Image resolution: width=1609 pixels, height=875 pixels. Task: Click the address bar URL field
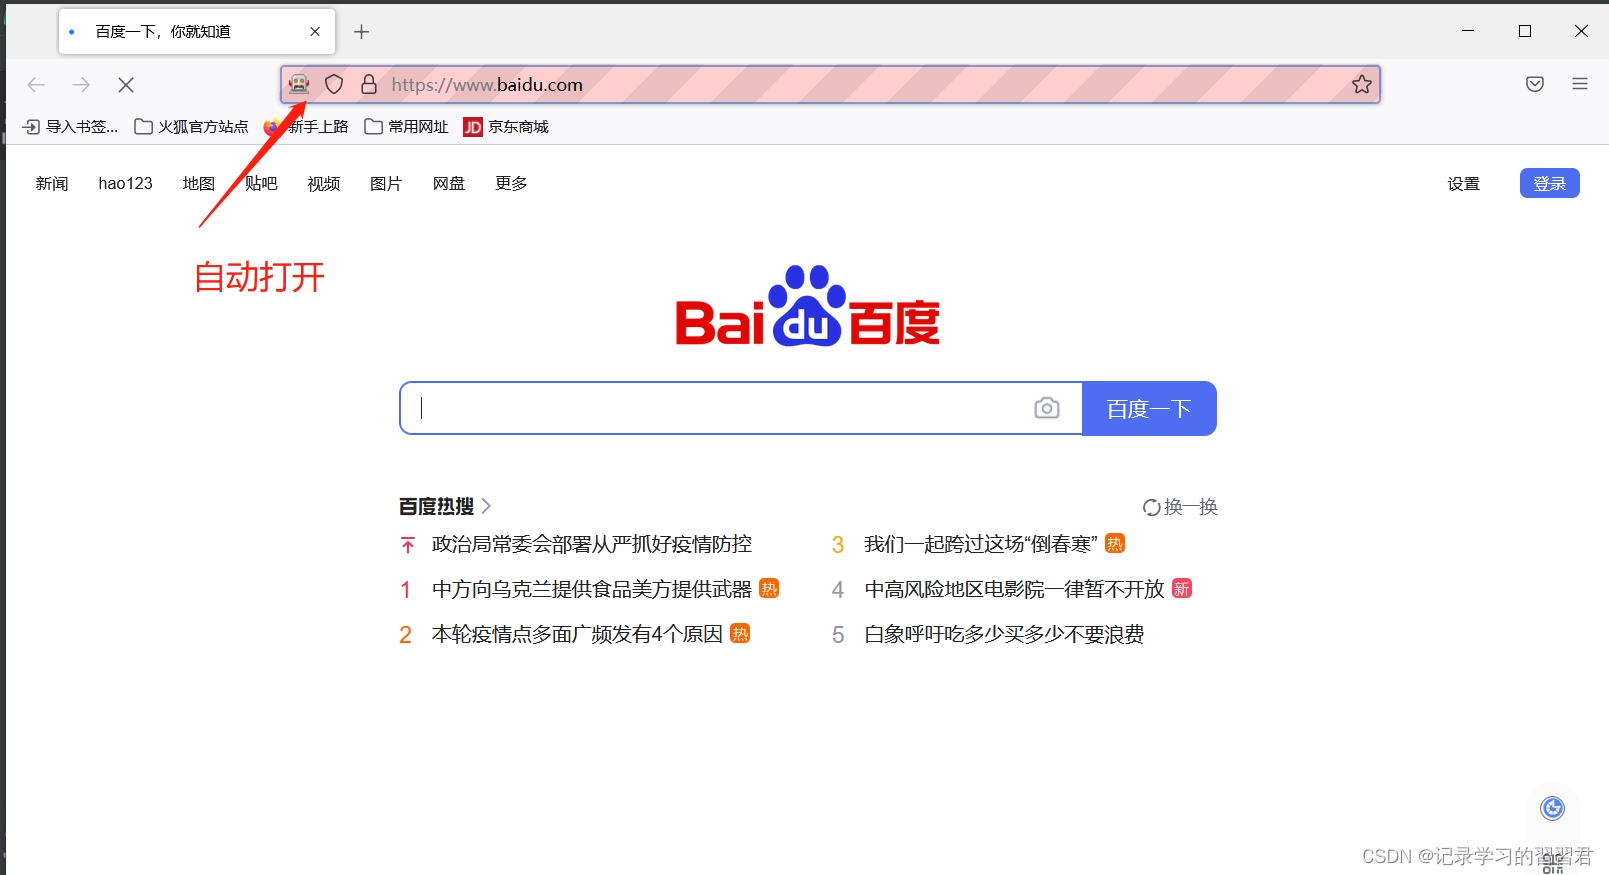[830, 85]
